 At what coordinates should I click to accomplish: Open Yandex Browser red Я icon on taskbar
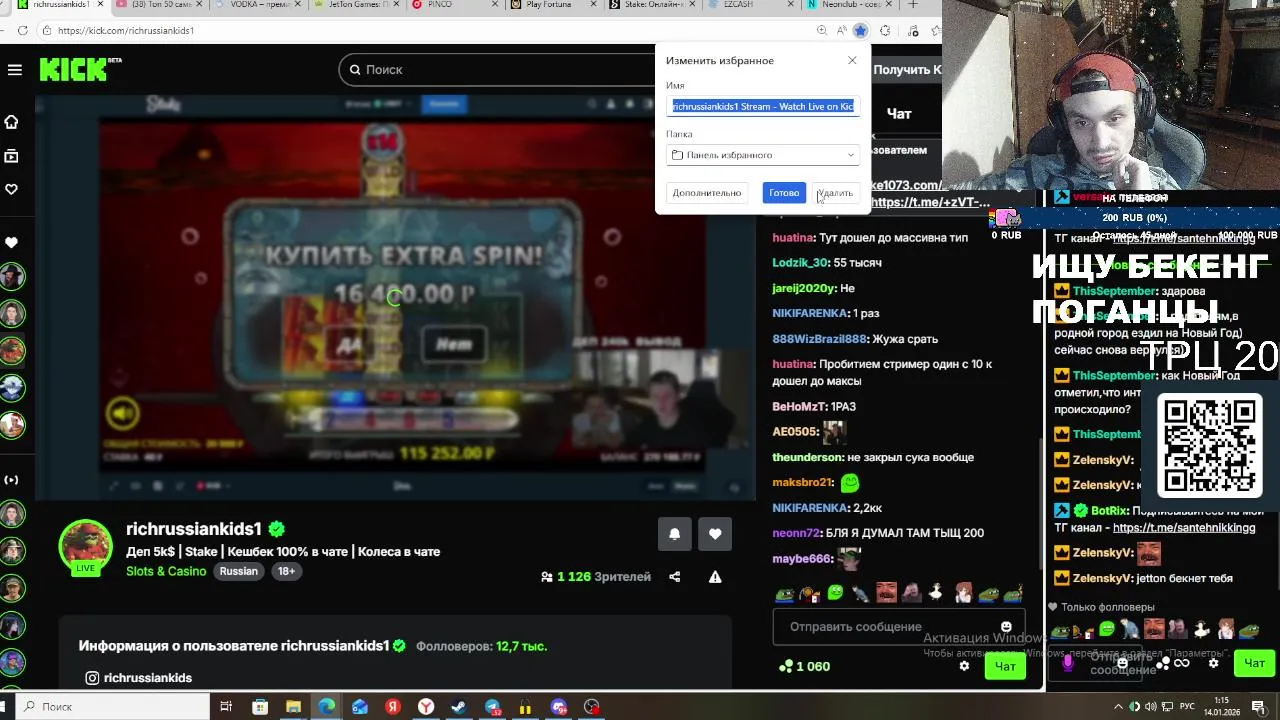point(393,707)
